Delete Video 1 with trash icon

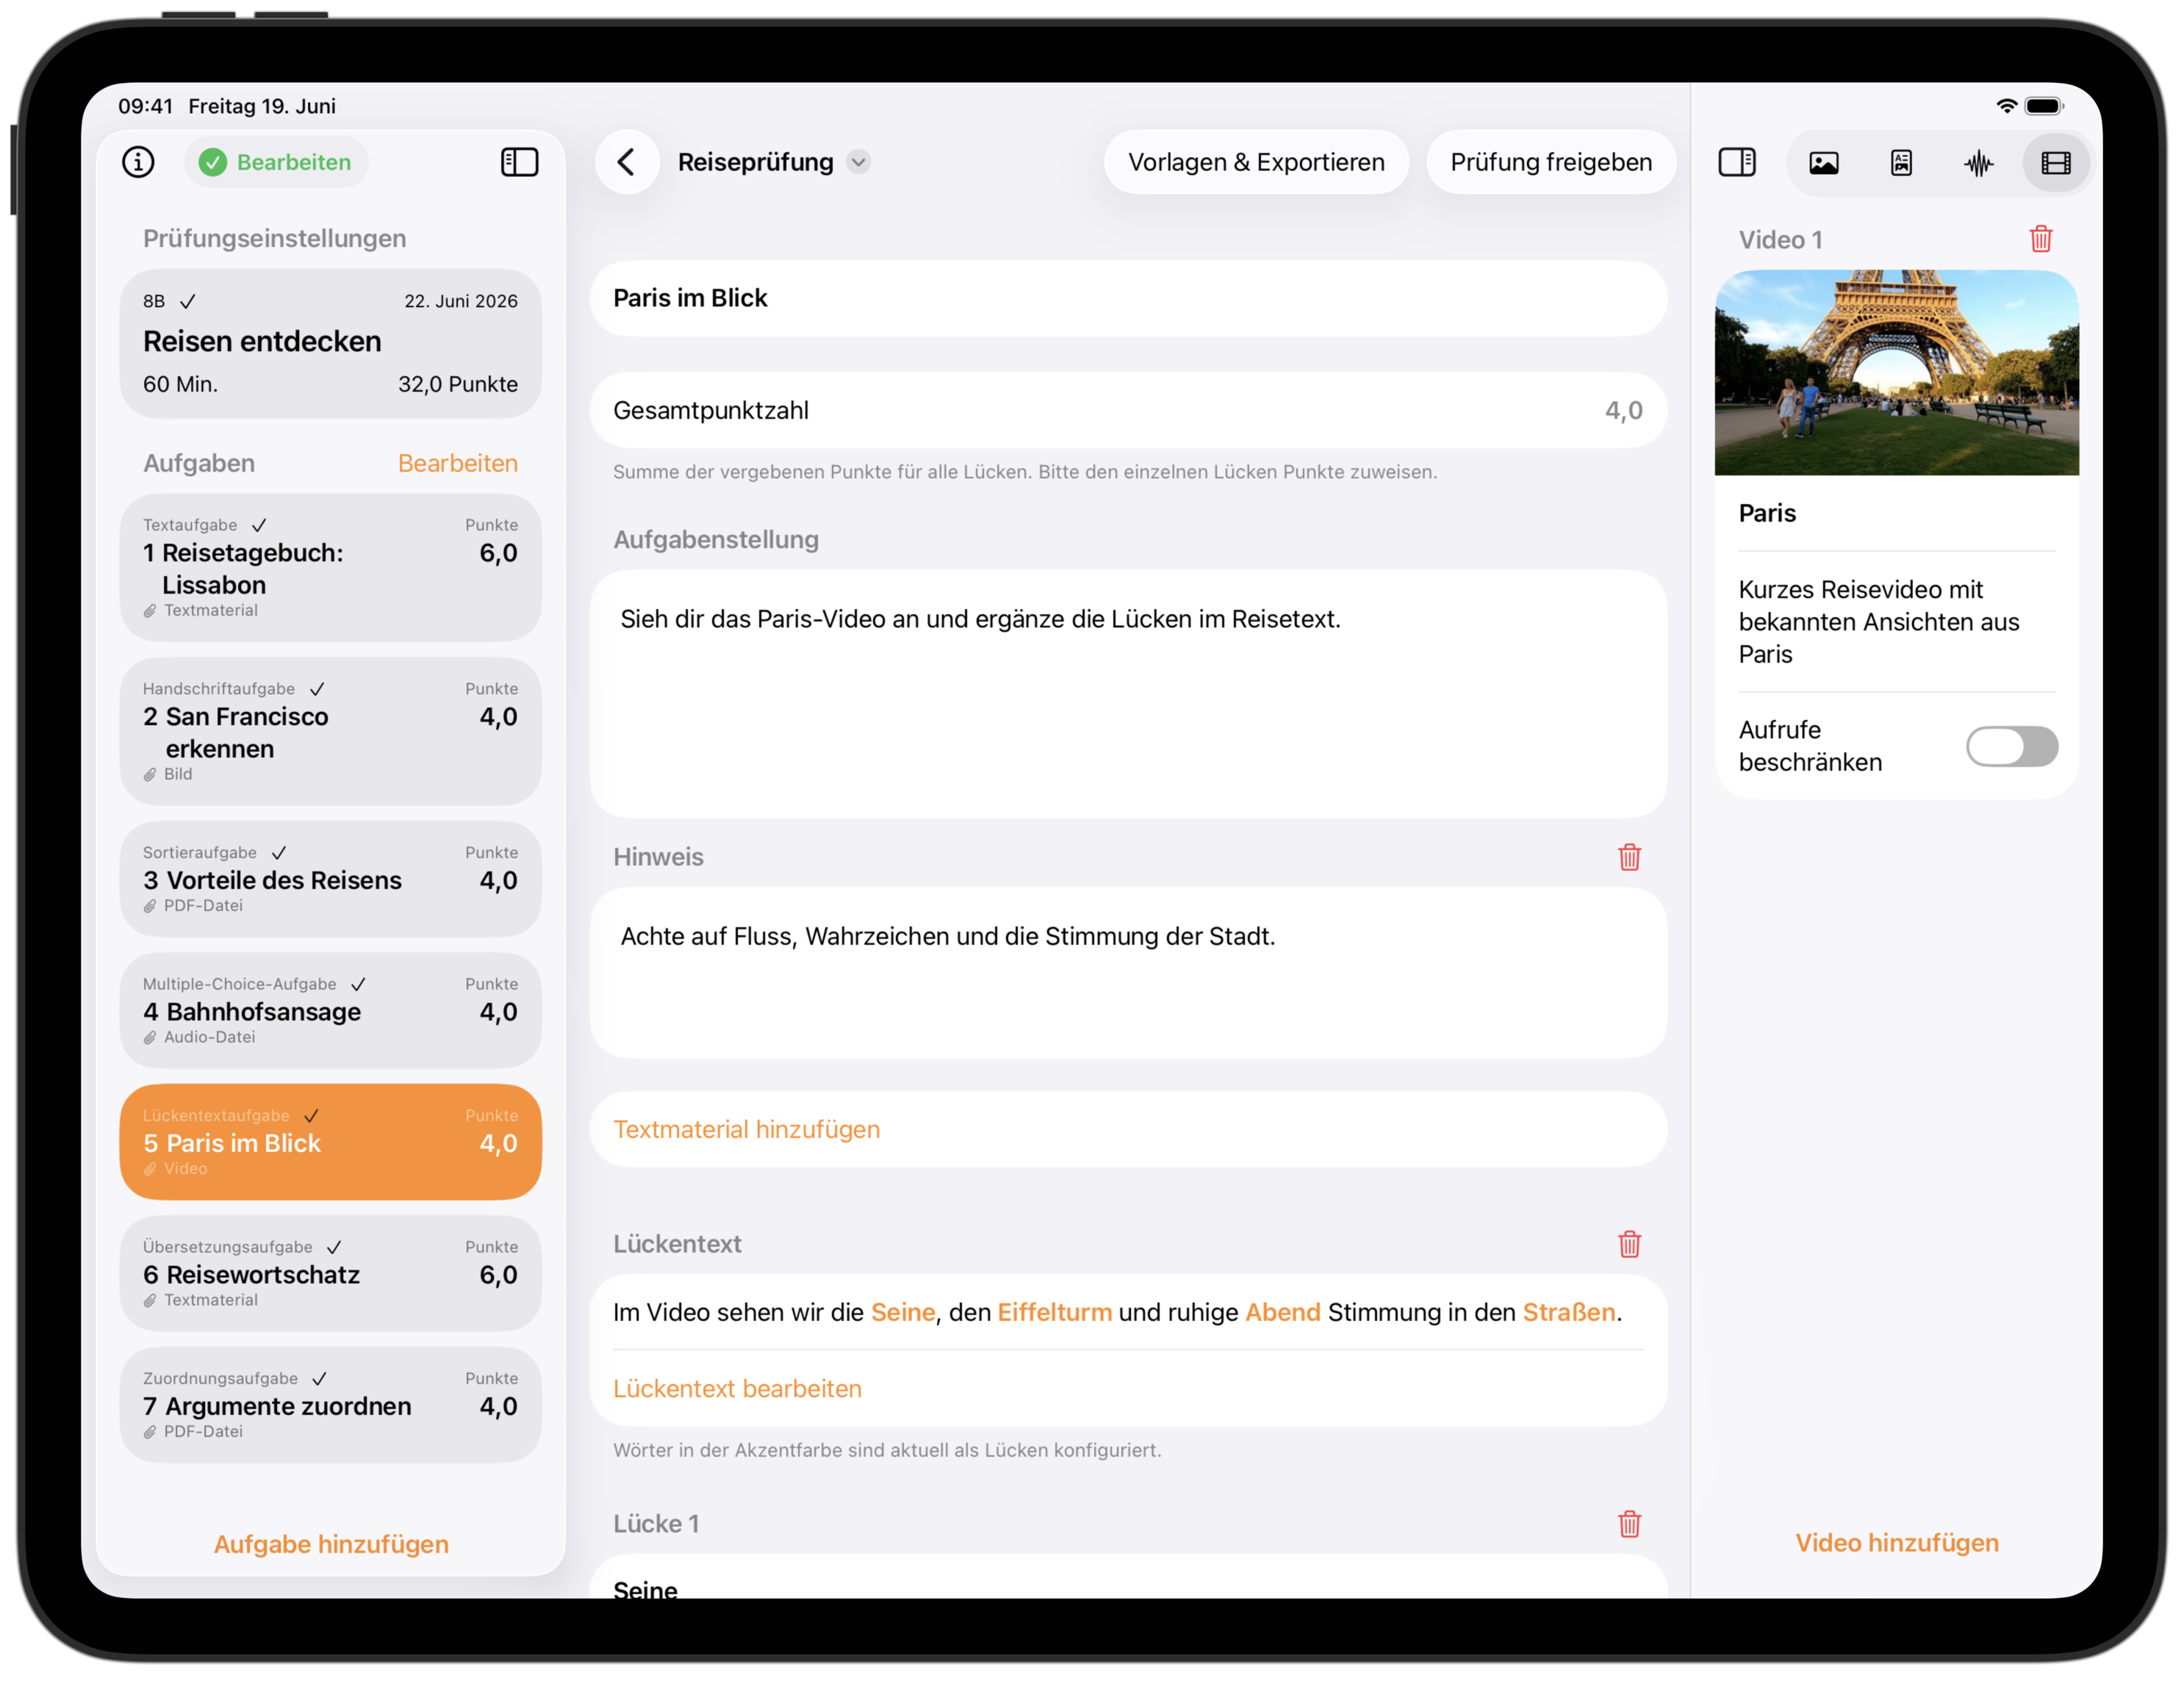point(2041,239)
